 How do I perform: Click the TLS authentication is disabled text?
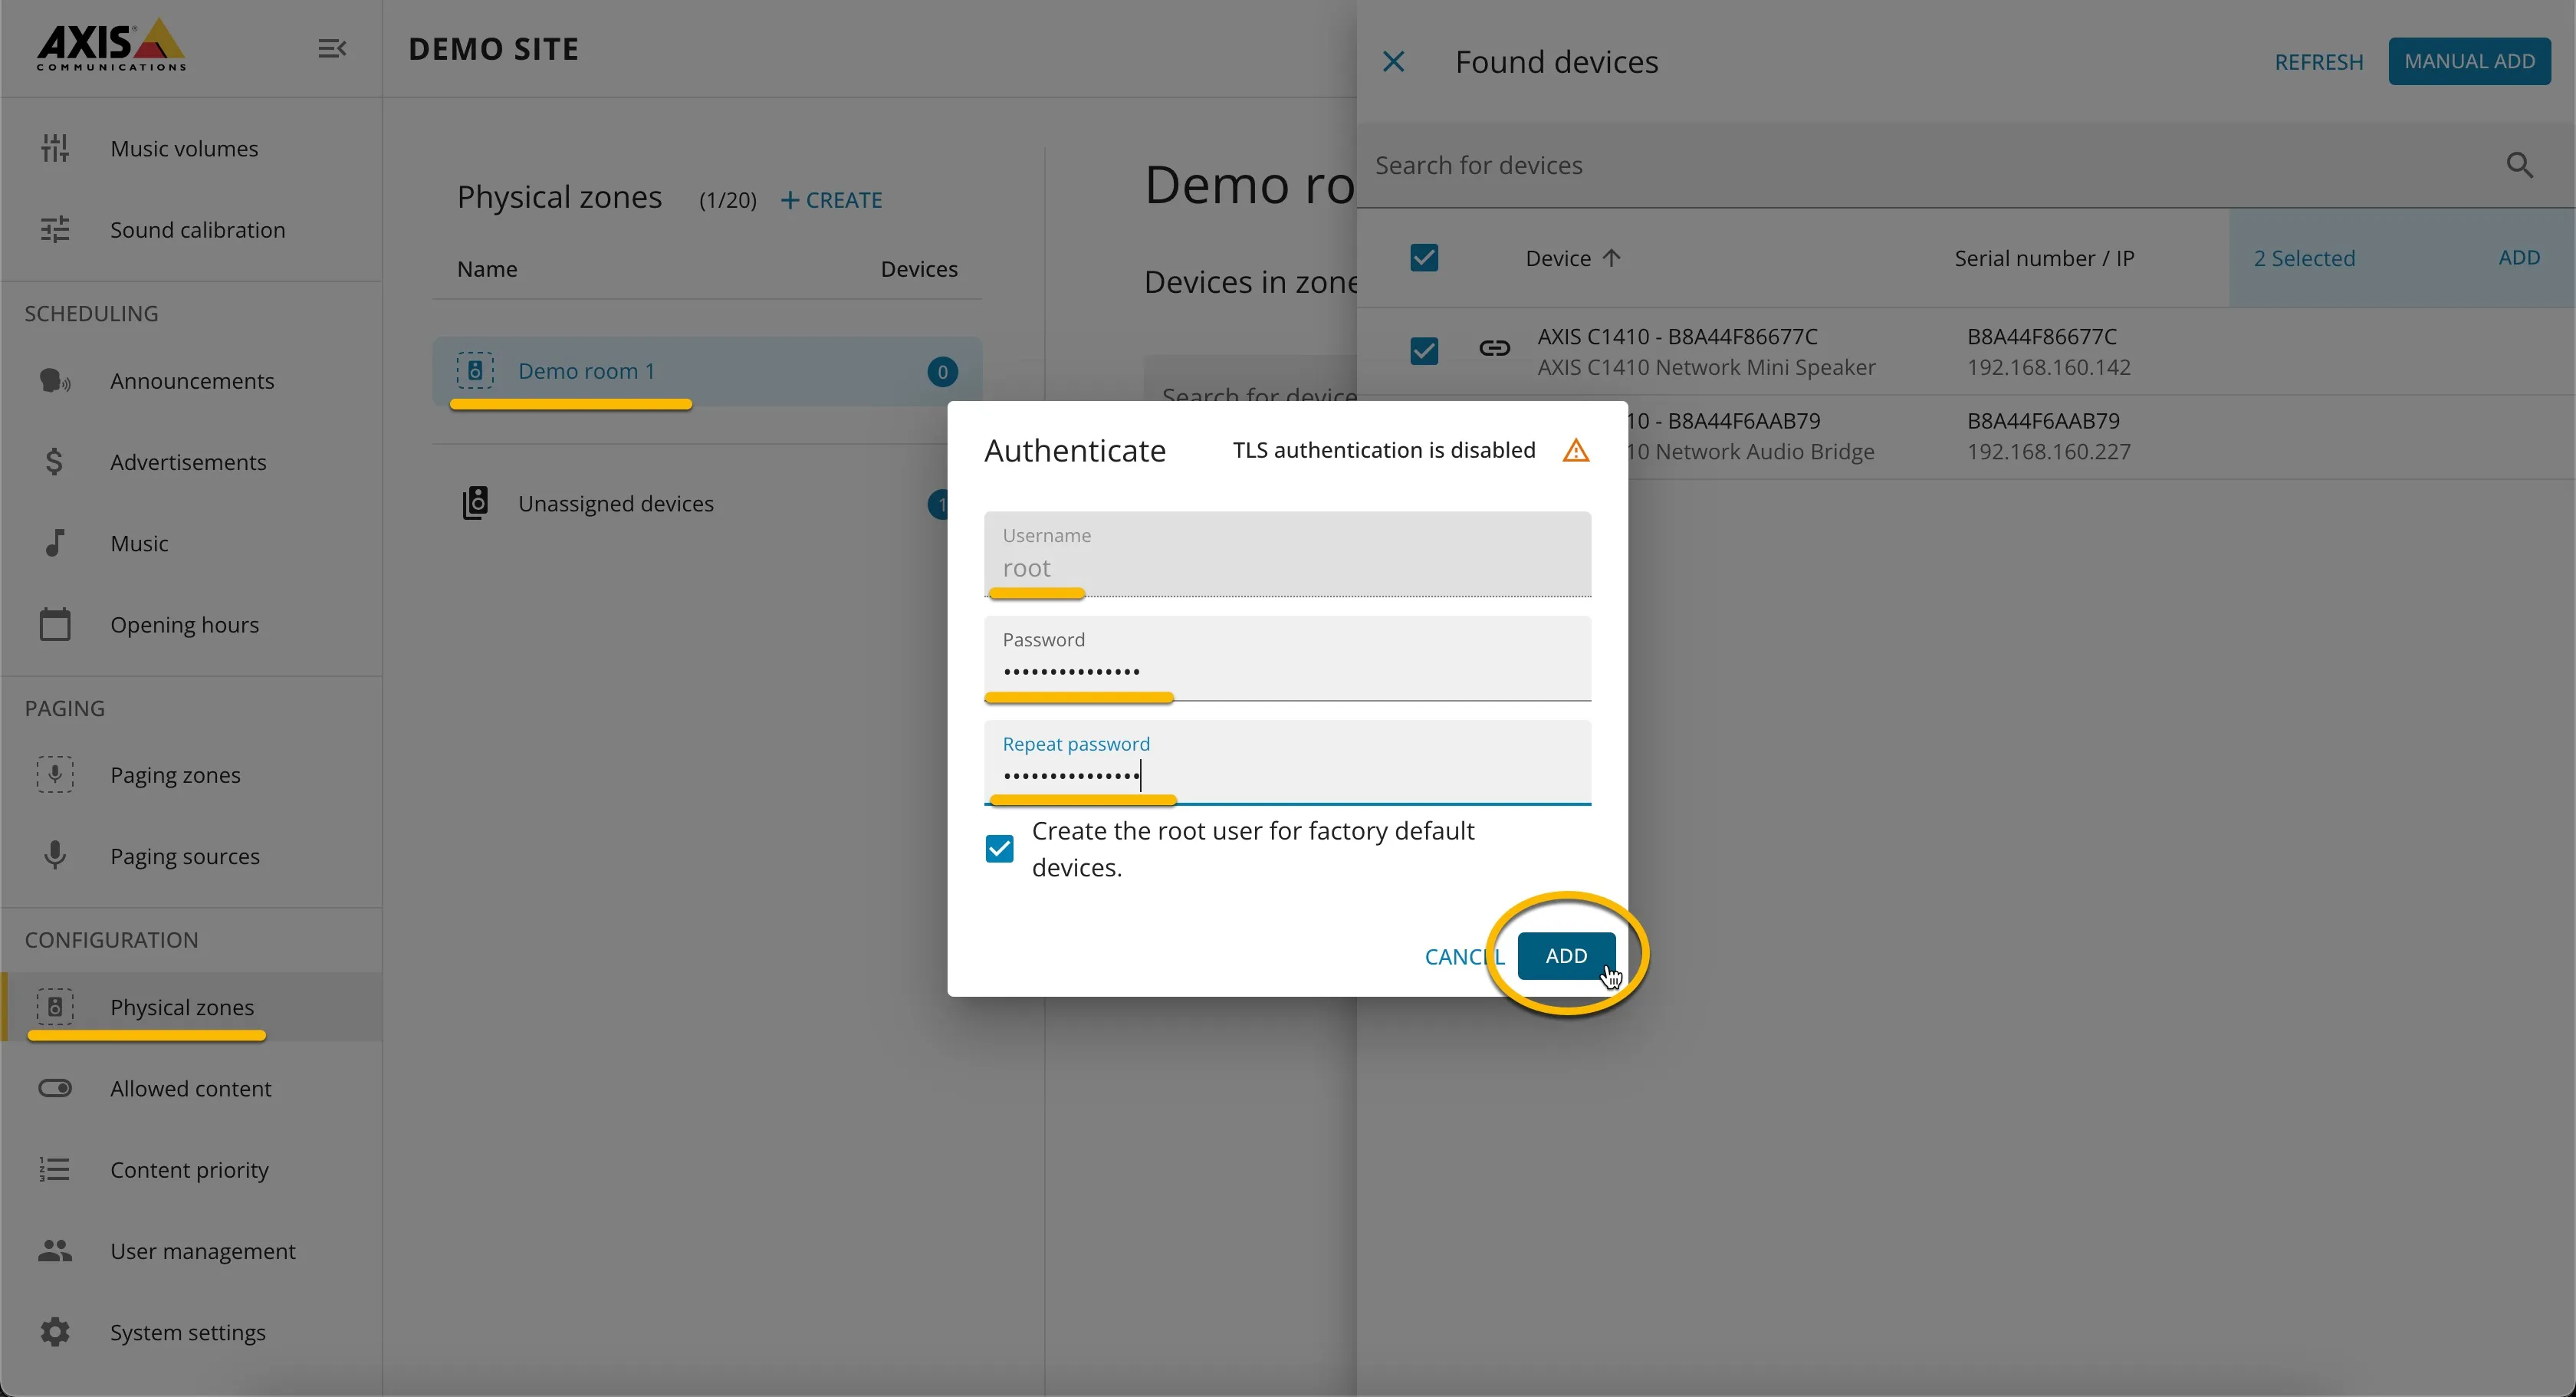pos(1384,450)
